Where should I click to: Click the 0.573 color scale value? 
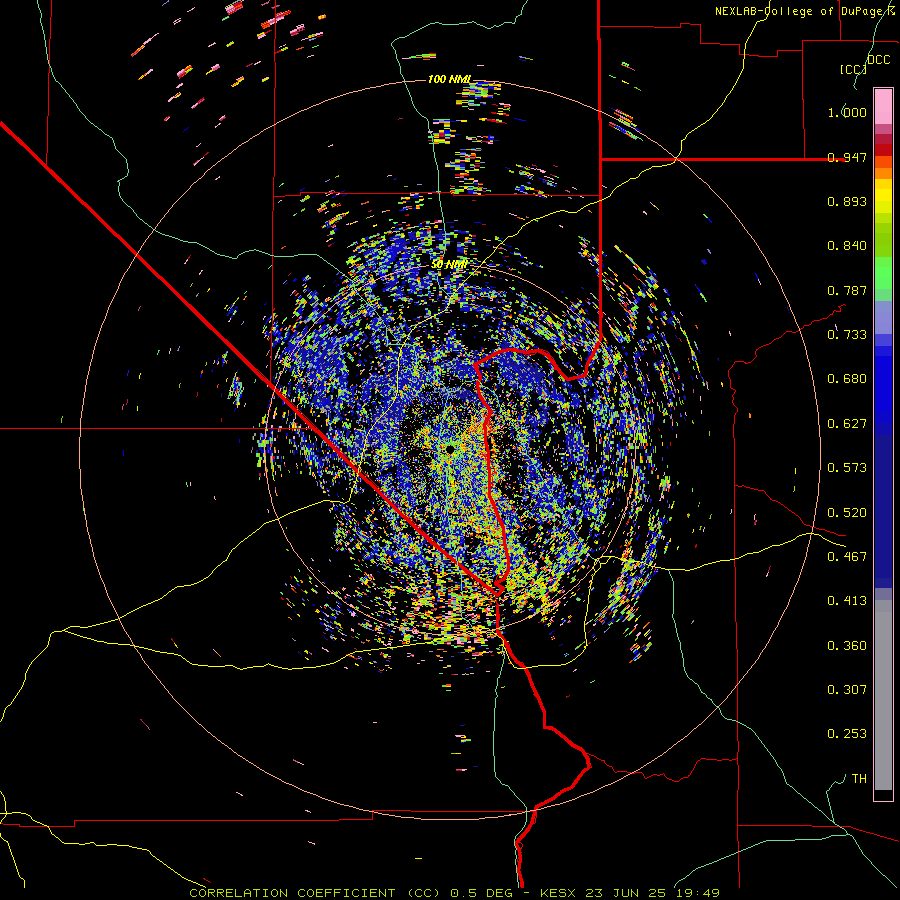coord(847,468)
